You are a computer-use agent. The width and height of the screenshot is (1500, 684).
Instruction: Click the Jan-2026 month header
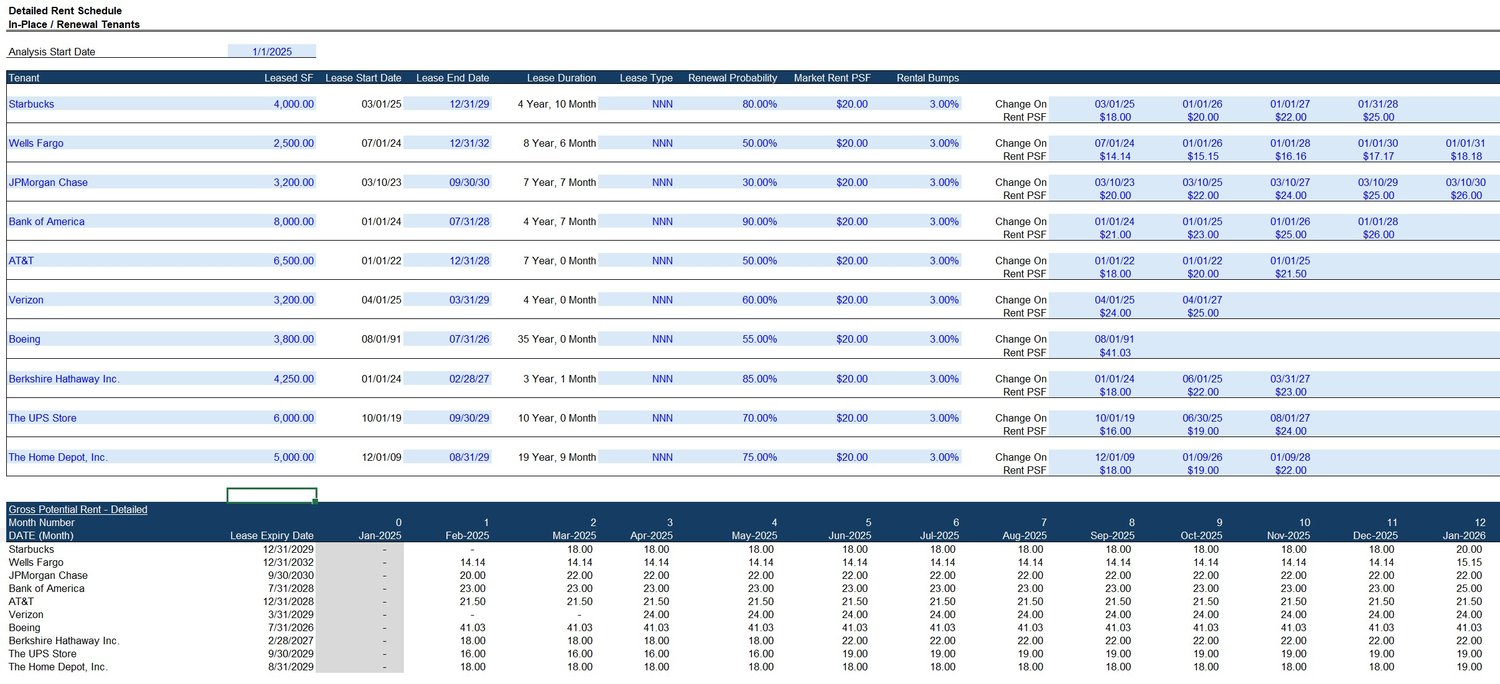click(x=1464, y=536)
